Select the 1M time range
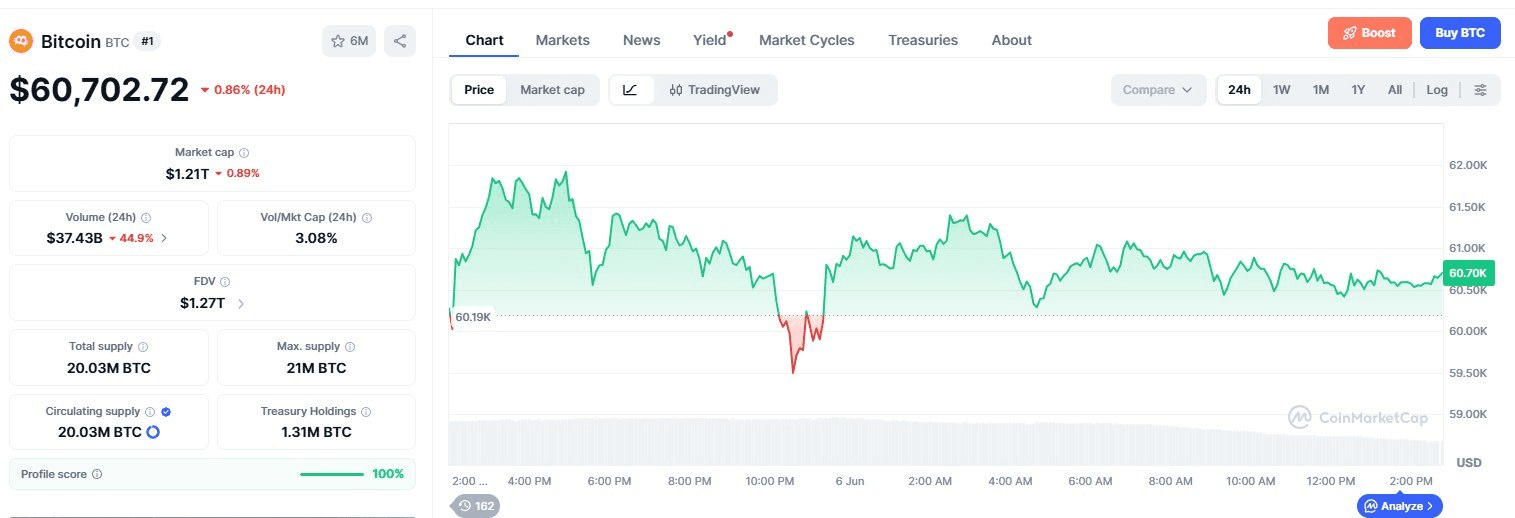This screenshot has height=518, width=1515. [x=1321, y=90]
